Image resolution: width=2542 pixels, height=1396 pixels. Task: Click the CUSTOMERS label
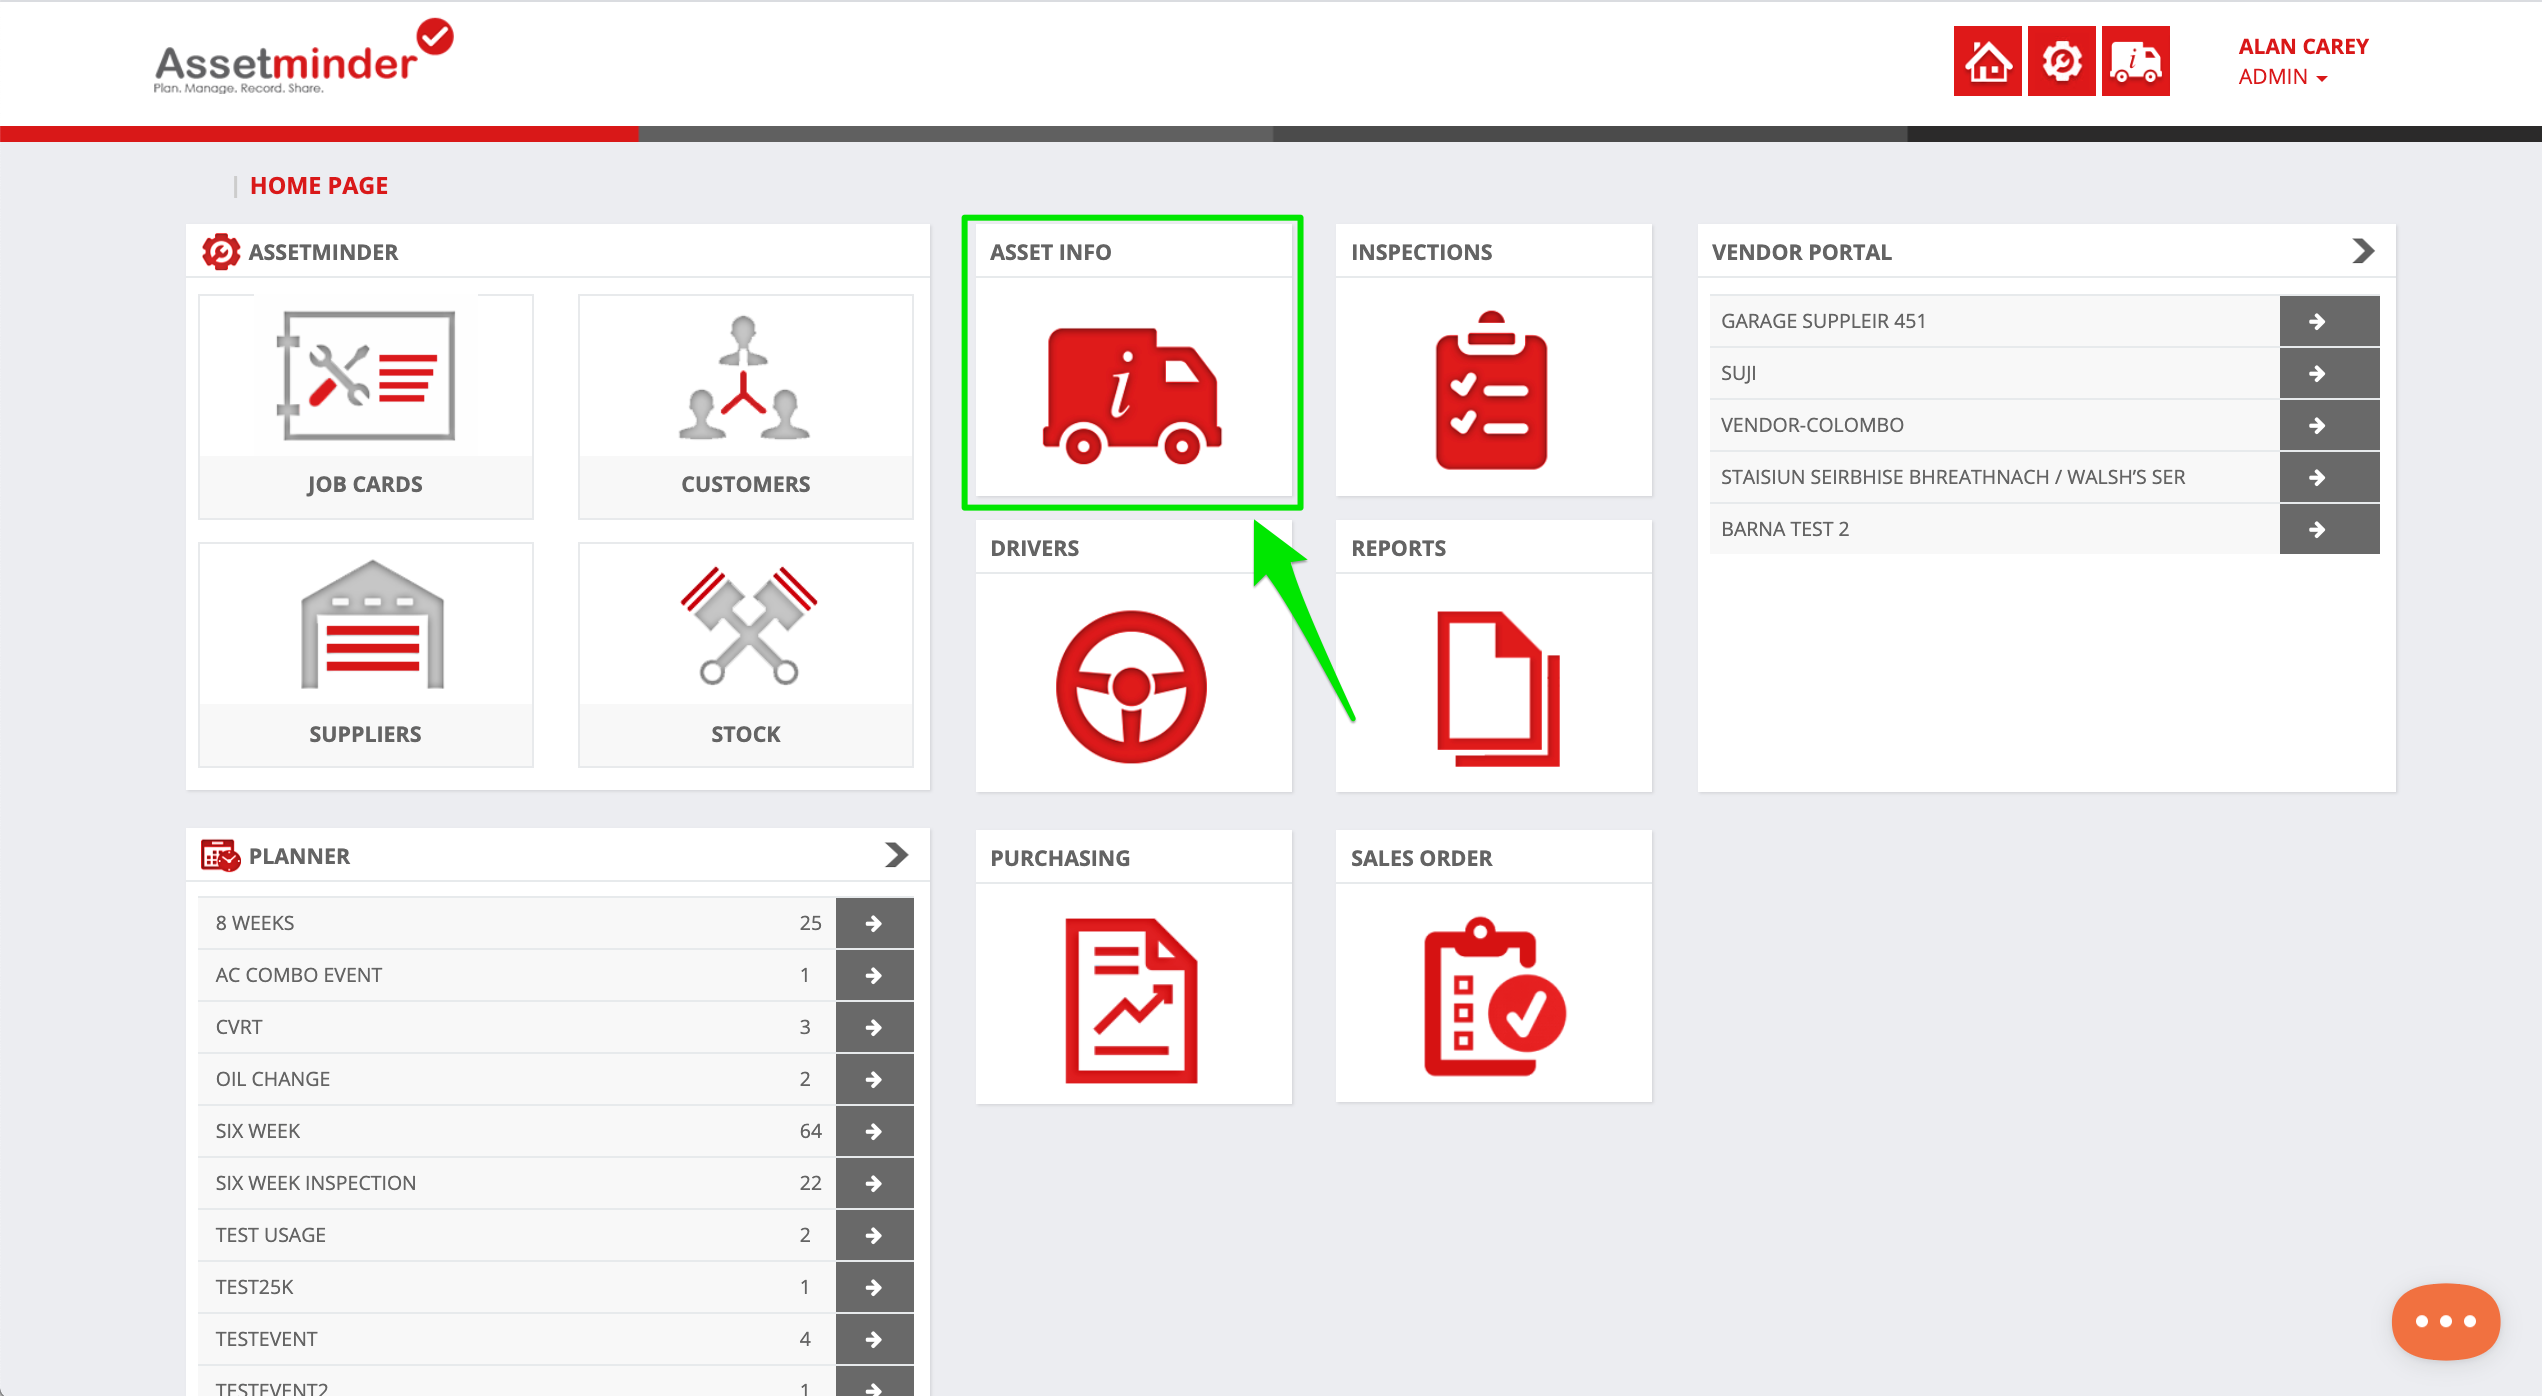(745, 484)
